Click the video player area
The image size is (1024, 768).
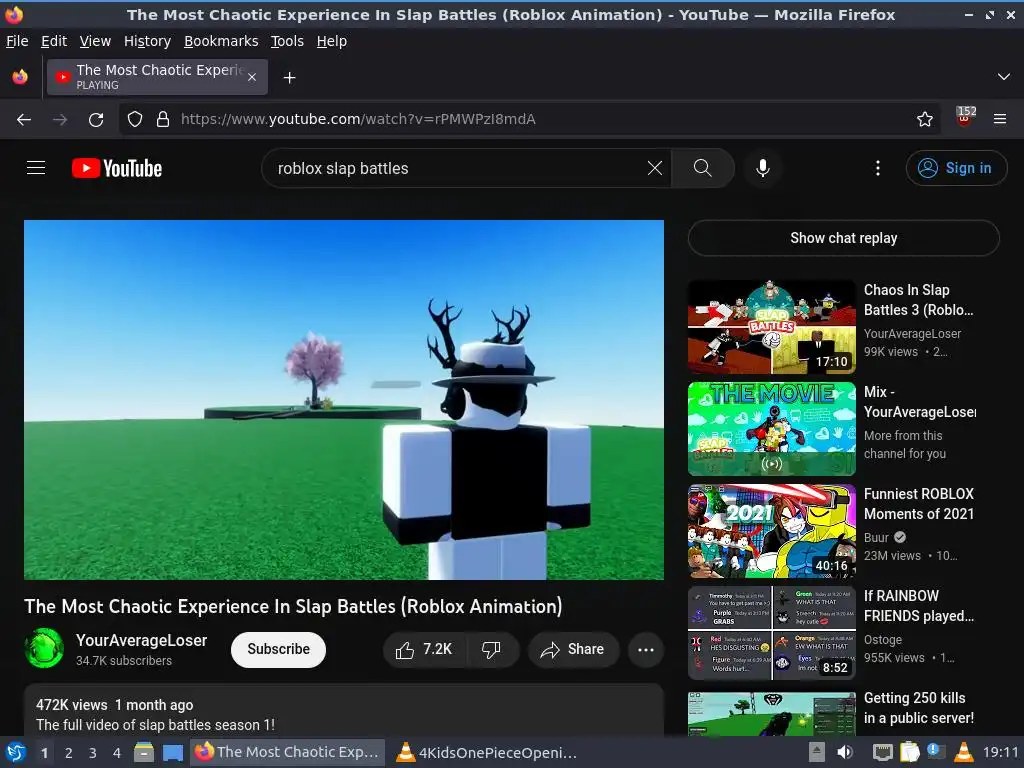(344, 400)
